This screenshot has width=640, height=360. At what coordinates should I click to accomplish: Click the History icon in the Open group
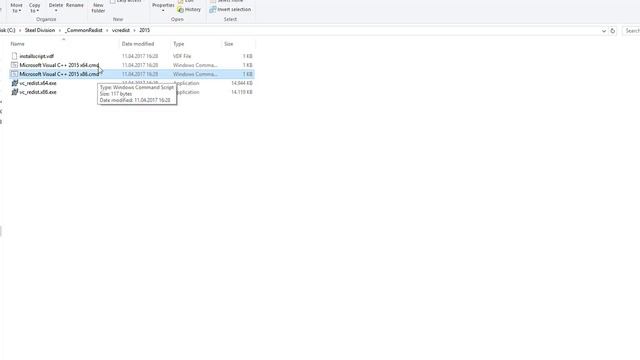180,9
